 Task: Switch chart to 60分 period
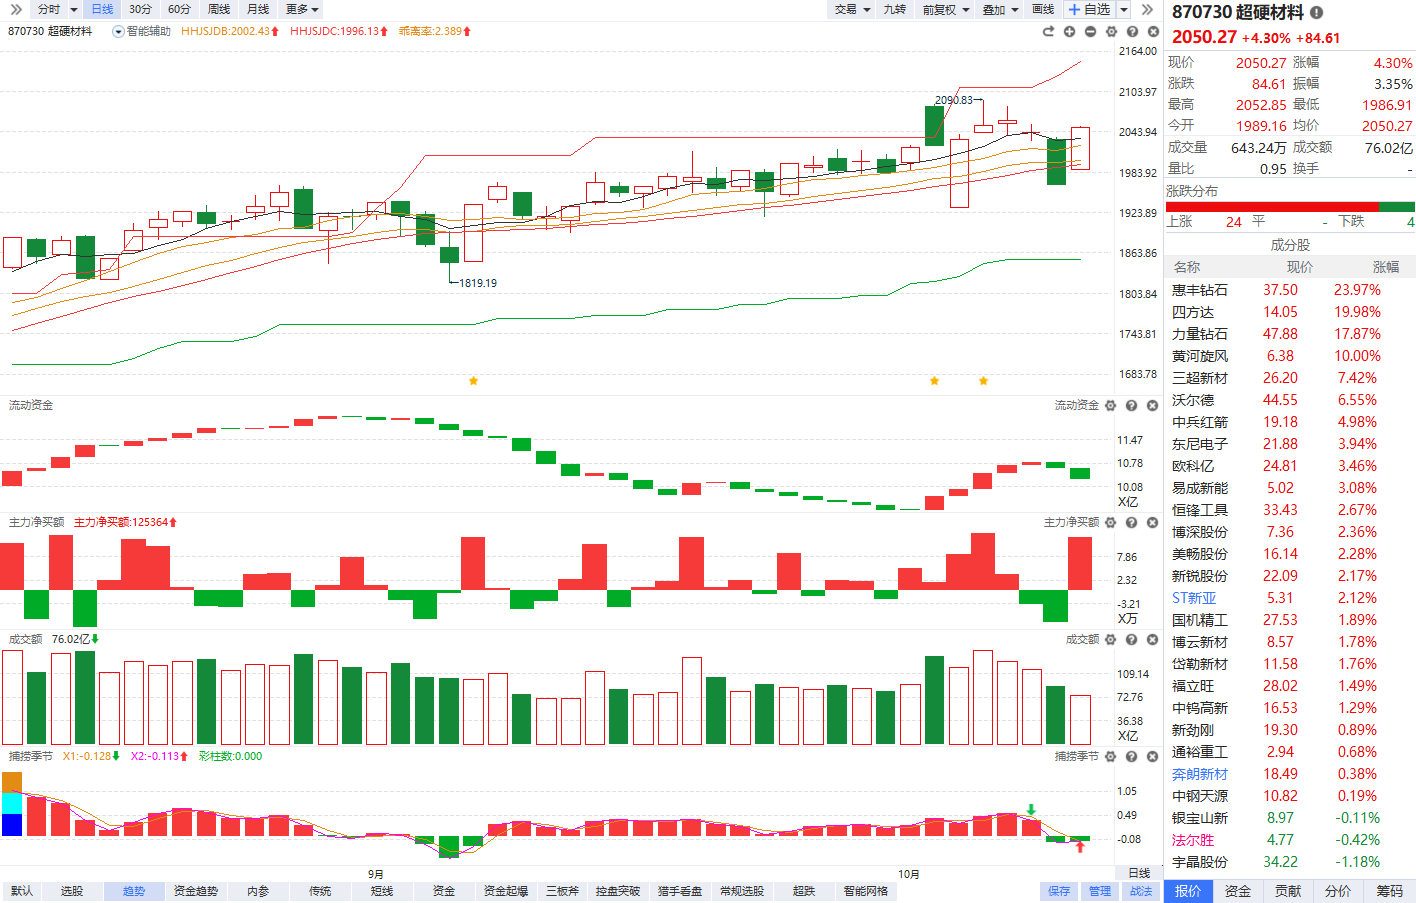point(179,9)
